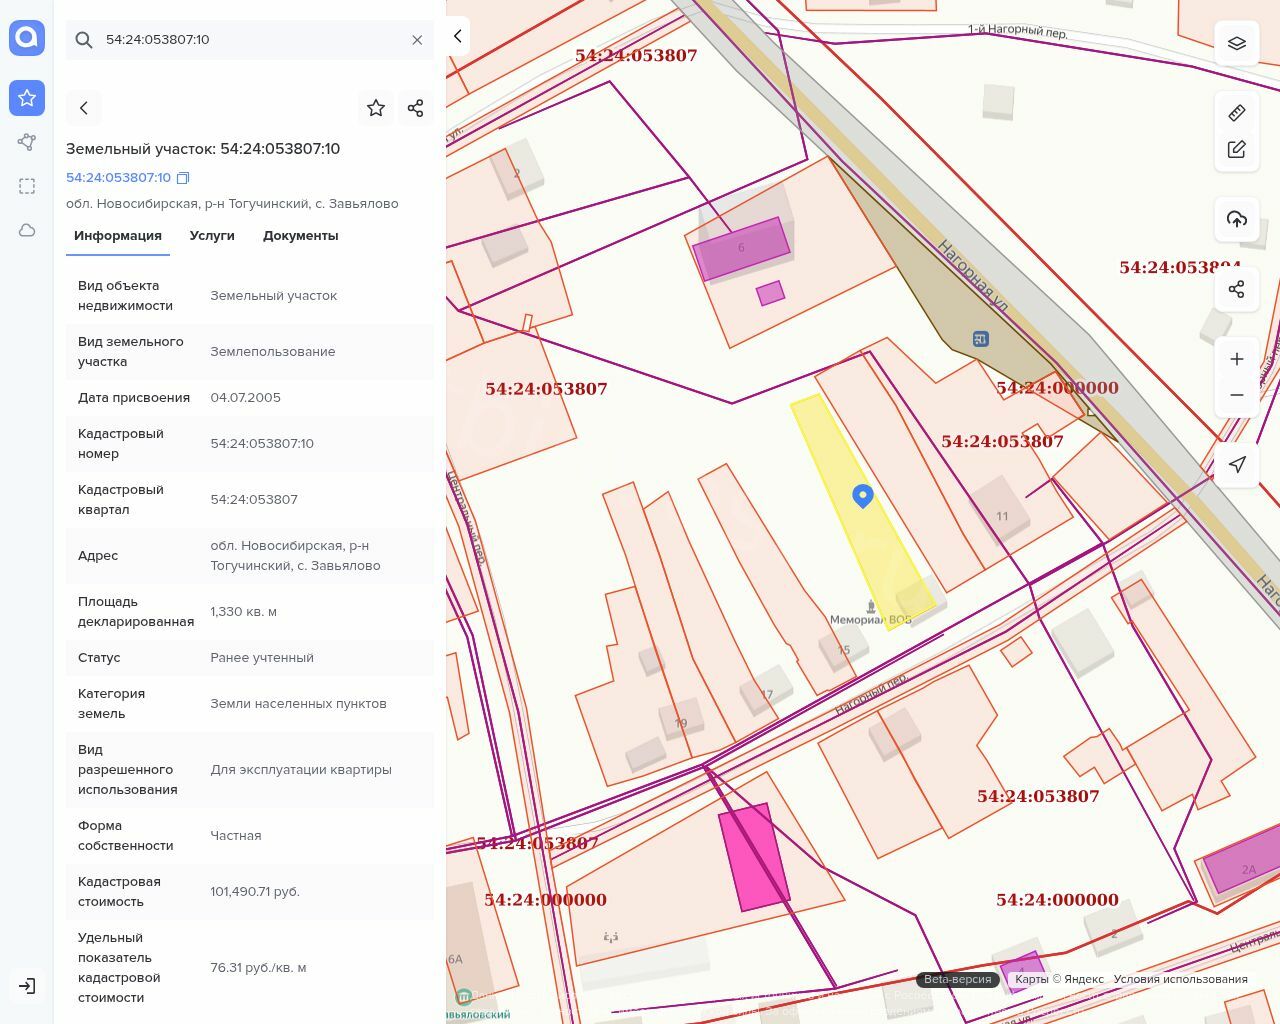Viewport: 1280px width, 1024px height.
Task: Copy cadastral number 54:24:053807:10
Action: click(x=183, y=178)
